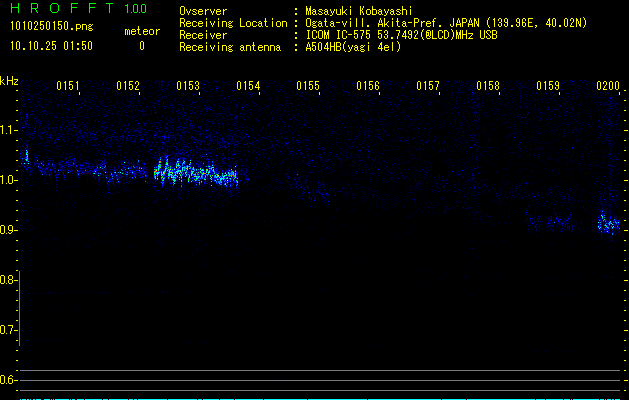Image resolution: width=629 pixels, height=400 pixels.
Task: Click the 0156 time marker
Action: pyautogui.click(x=368, y=86)
